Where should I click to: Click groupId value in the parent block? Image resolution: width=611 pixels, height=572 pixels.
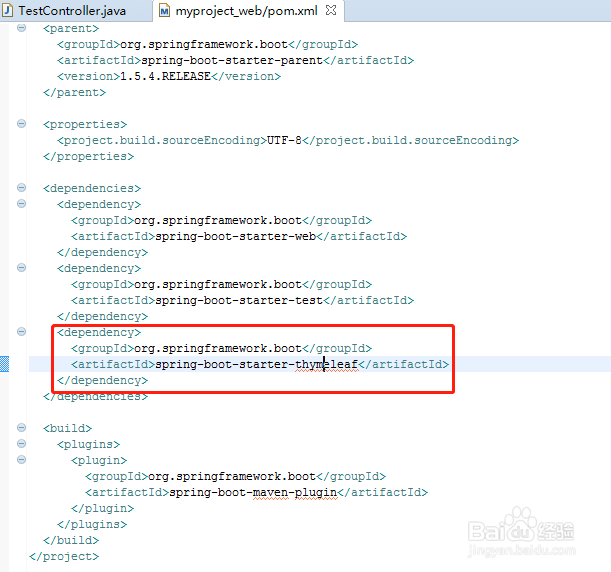pos(204,44)
